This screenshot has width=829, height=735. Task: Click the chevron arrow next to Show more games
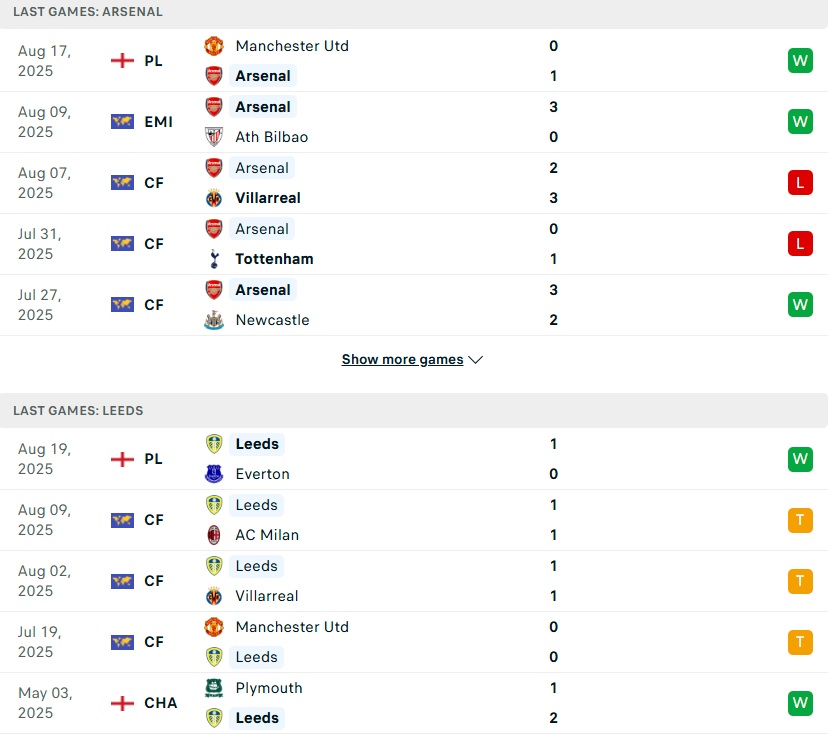(x=476, y=360)
